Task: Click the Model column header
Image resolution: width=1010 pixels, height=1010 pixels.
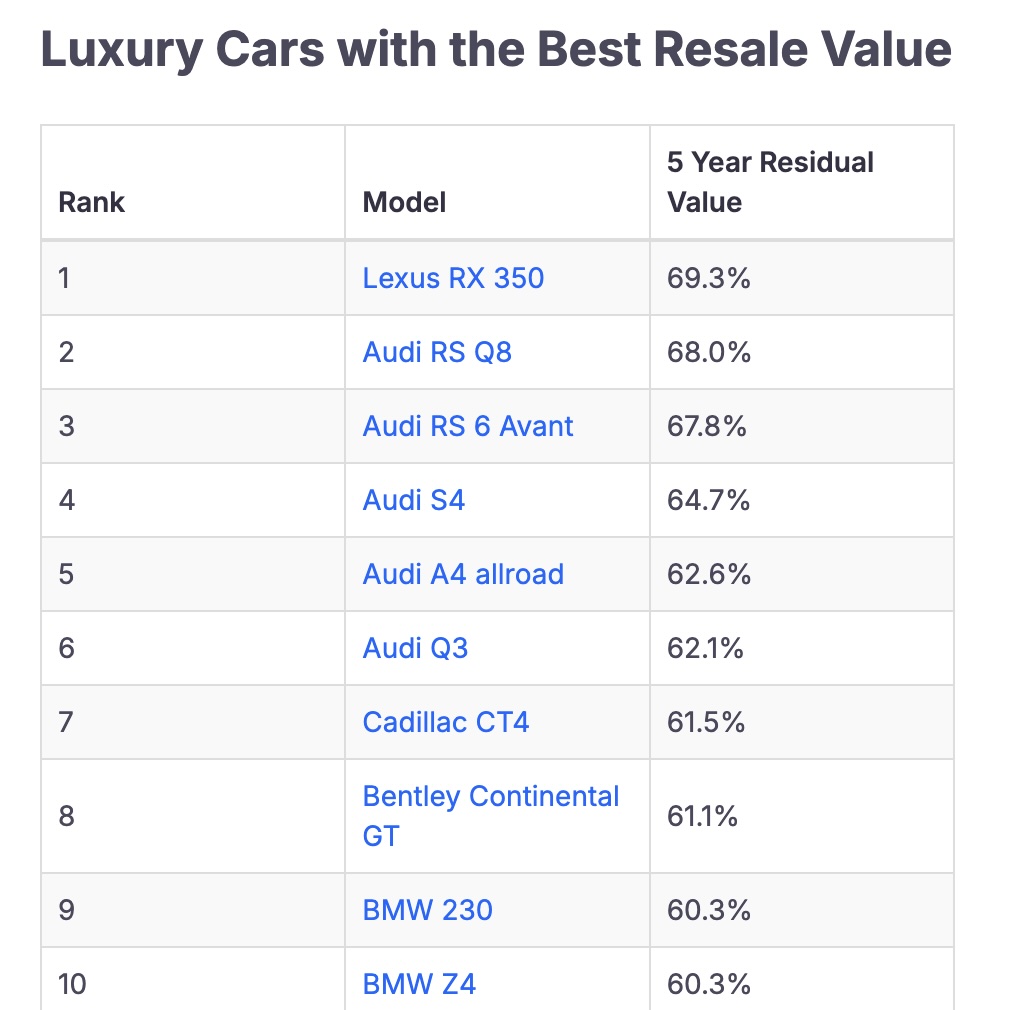Action: [404, 202]
